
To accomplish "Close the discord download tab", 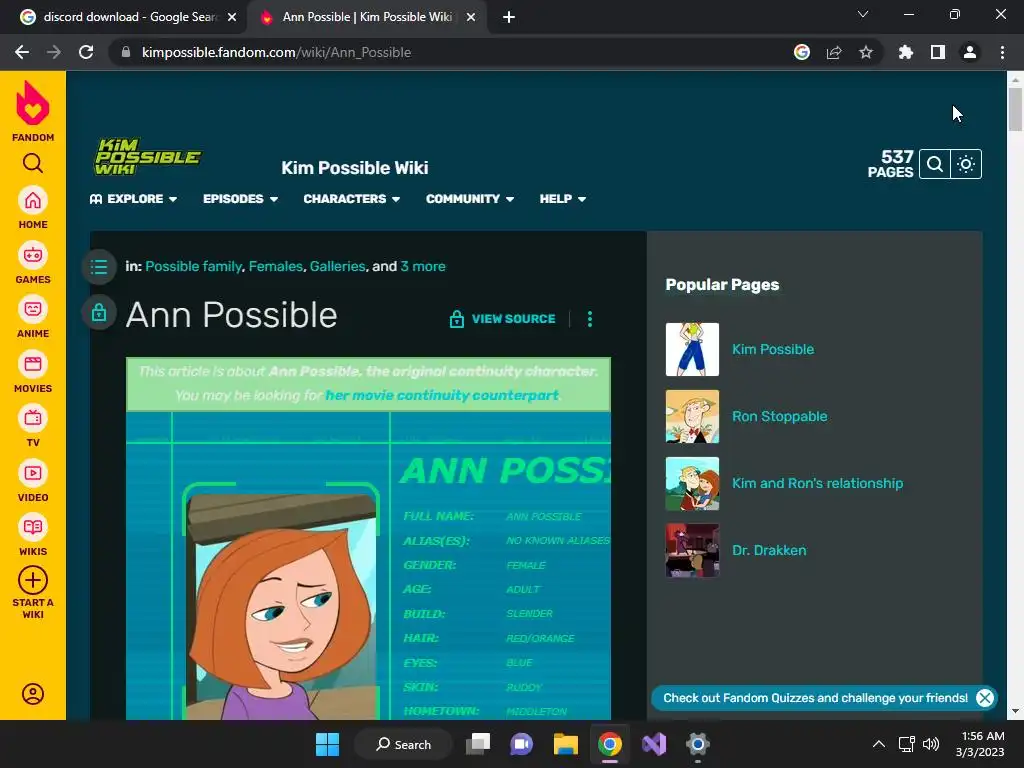I will [232, 18].
